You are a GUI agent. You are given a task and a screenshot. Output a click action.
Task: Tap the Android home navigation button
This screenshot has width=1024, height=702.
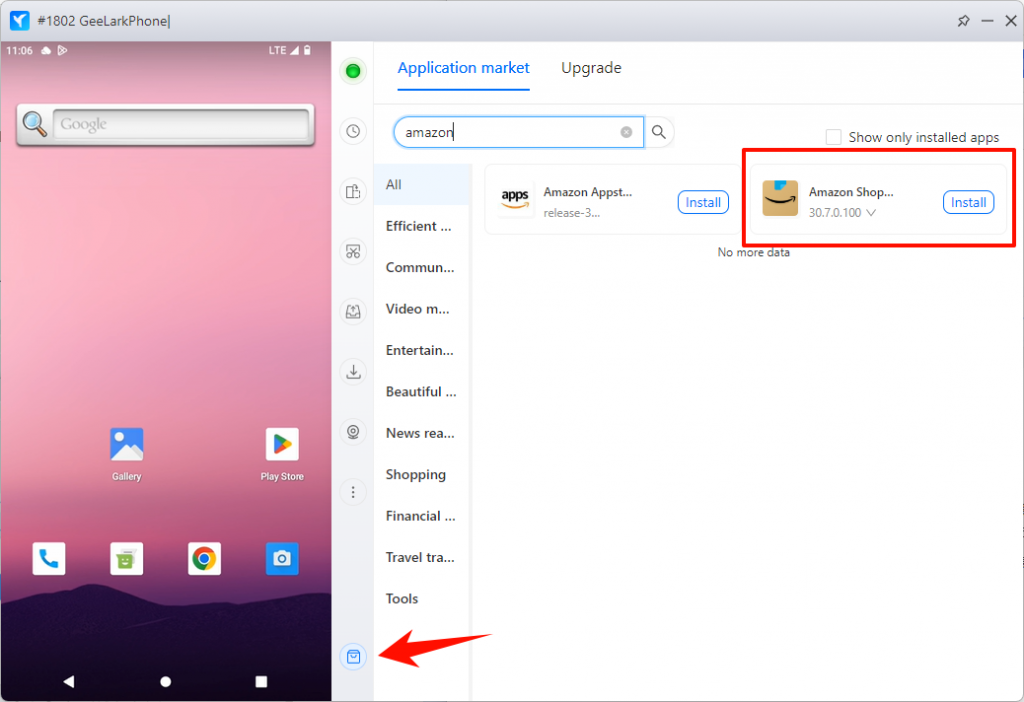pyautogui.click(x=166, y=682)
